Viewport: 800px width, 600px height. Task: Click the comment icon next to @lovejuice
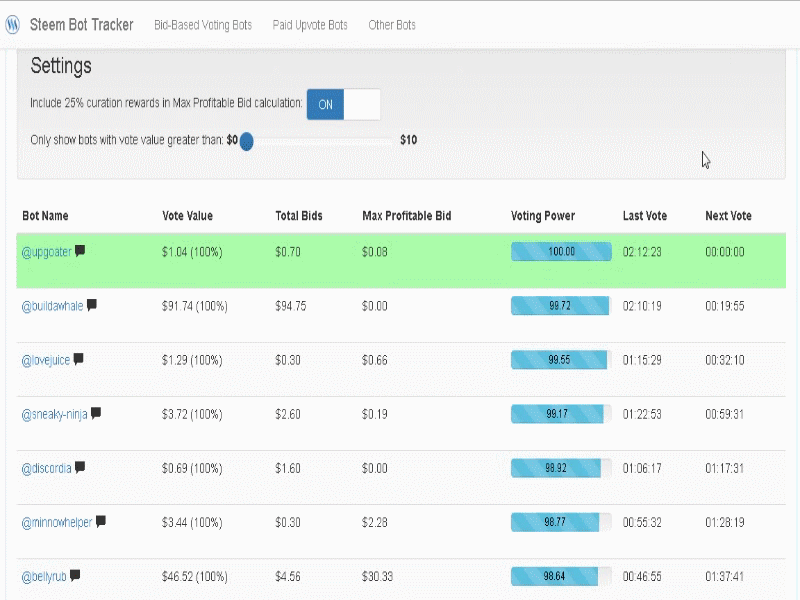(79, 359)
